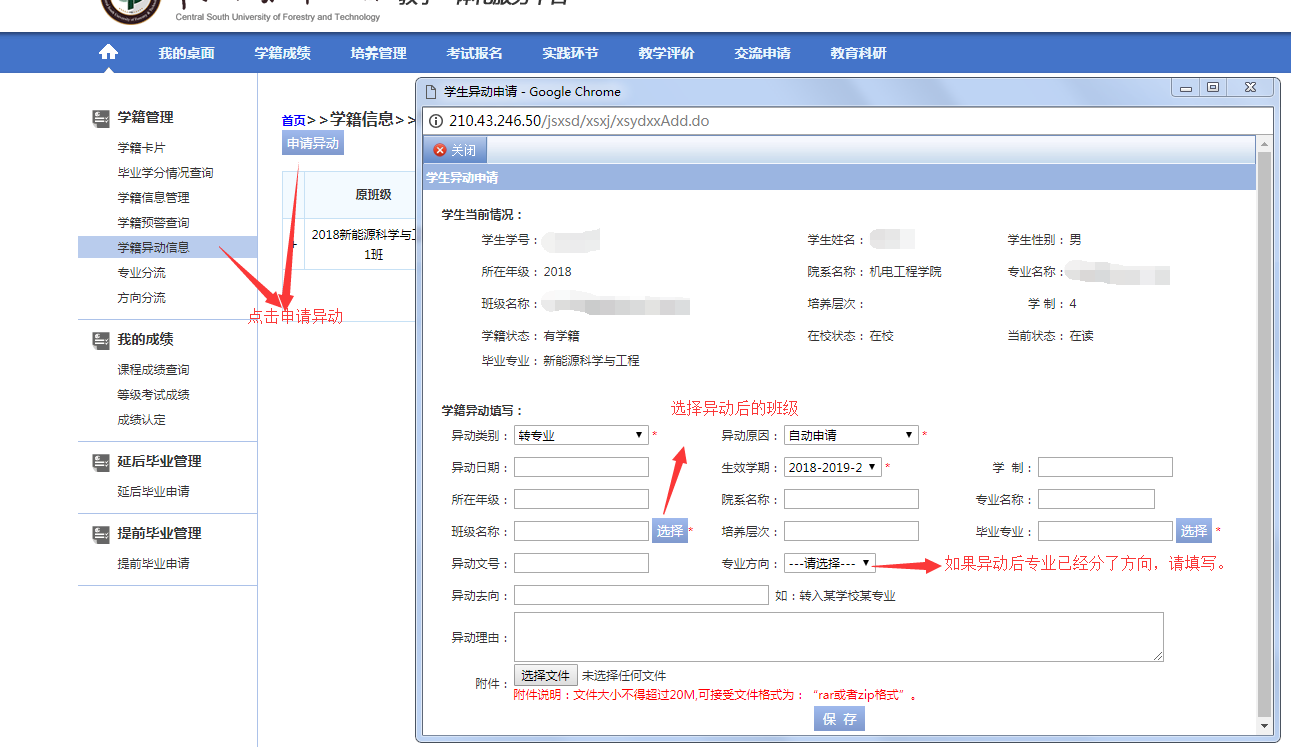Click the page info icon beside URL
1291x747 pixels.
pos(436,121)
